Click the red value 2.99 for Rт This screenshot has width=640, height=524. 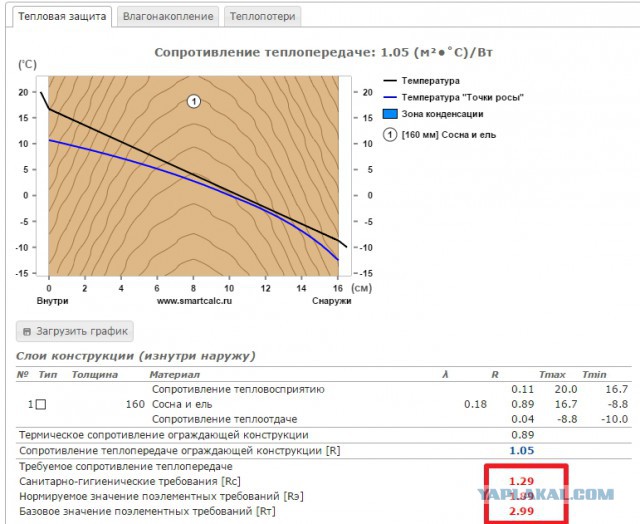pyautogui.click(x=522, y=511)
